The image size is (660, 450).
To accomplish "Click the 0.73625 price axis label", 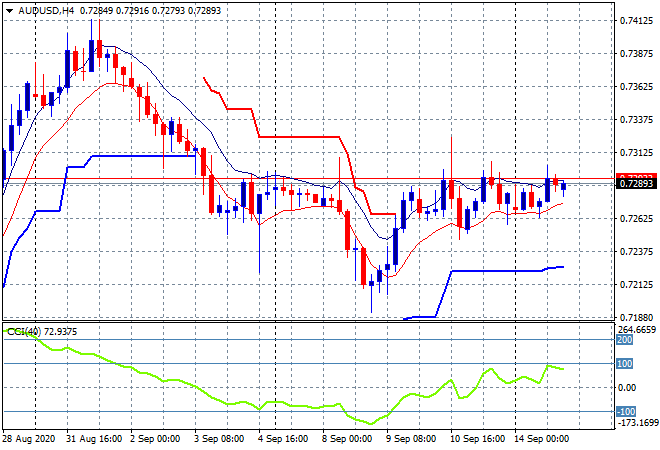I will (636, 86).
